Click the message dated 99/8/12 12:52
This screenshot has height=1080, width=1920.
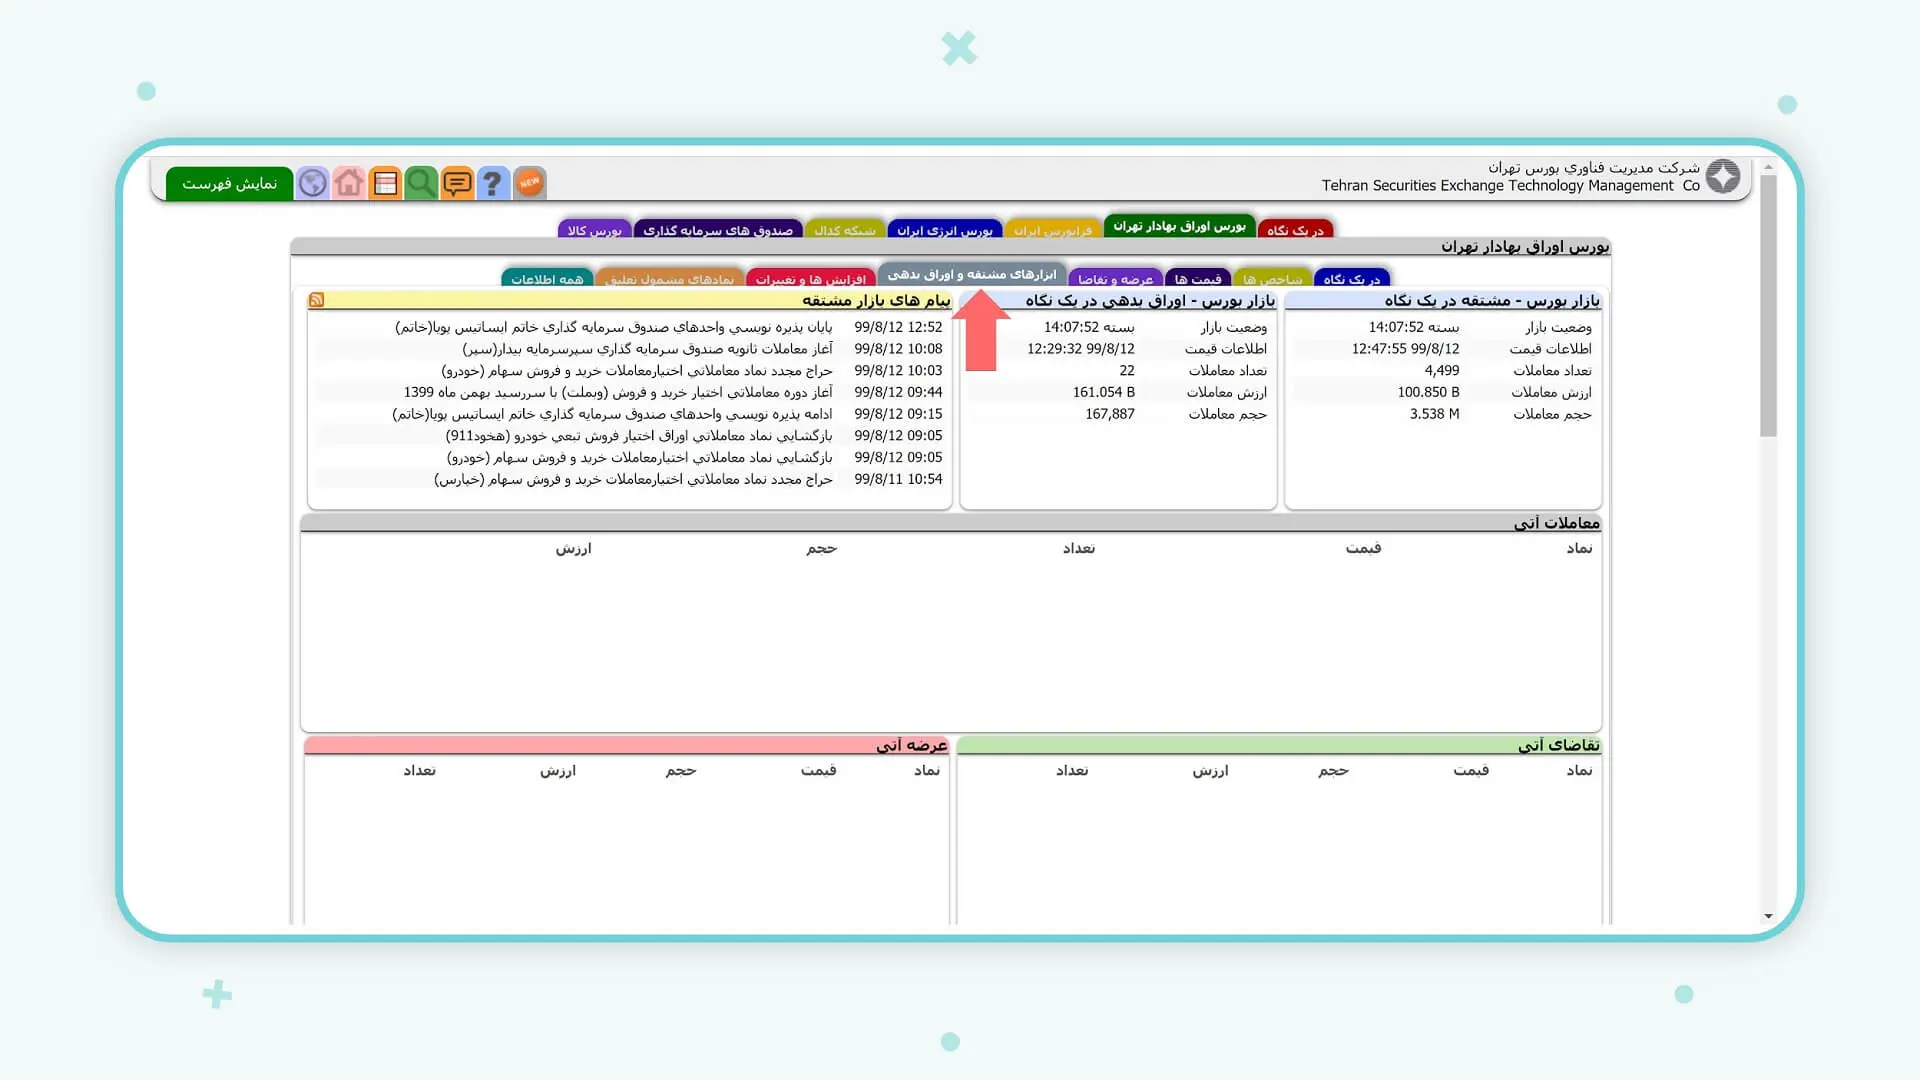pyautogui.click(x=630, y=327)
